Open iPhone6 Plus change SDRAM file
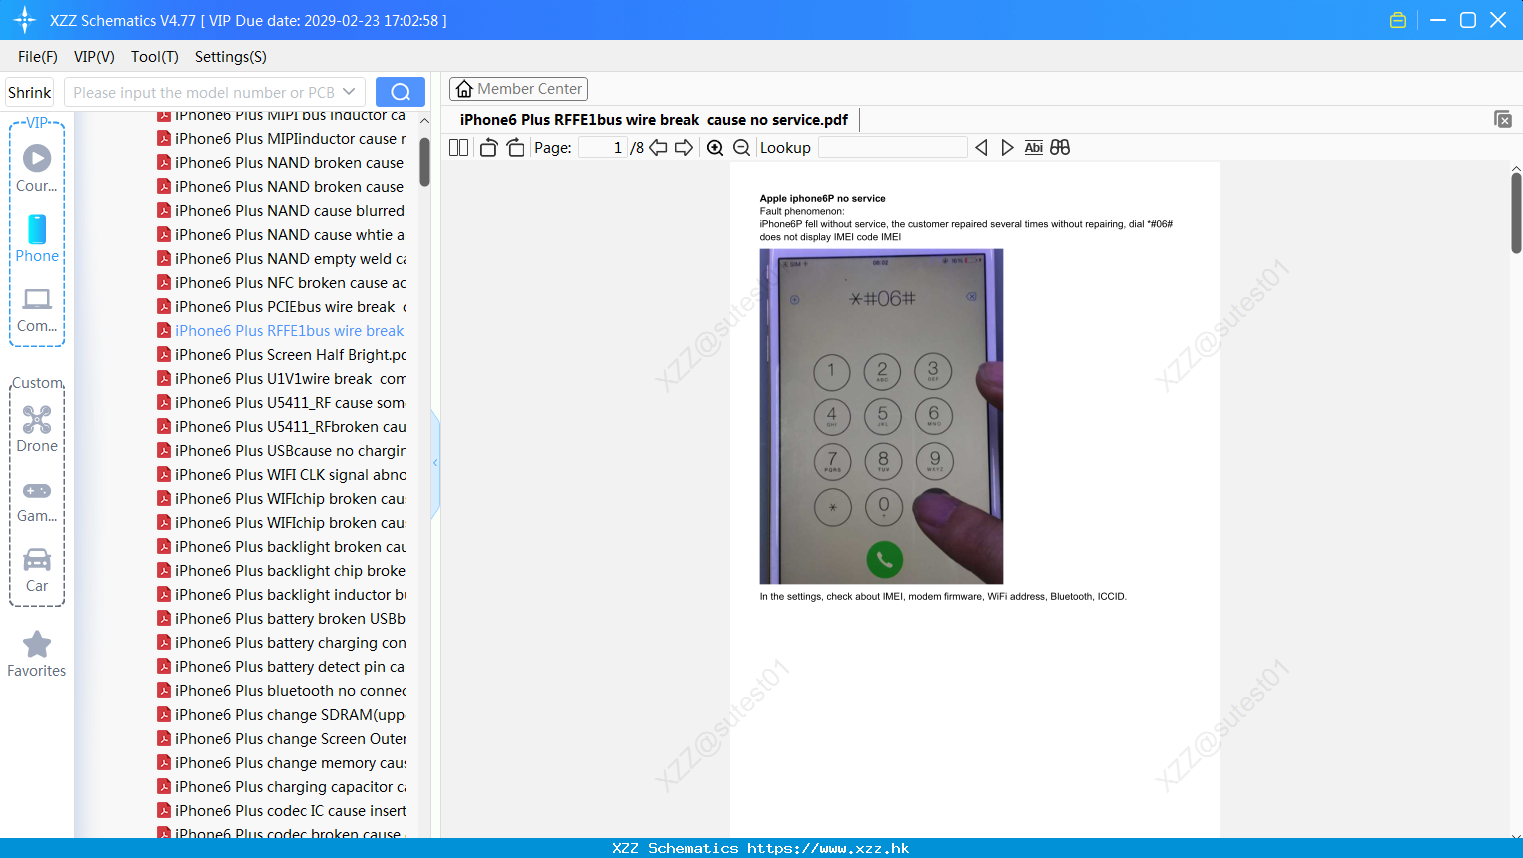The height and width of the screenshot is (858, 1523). (281, 715)
